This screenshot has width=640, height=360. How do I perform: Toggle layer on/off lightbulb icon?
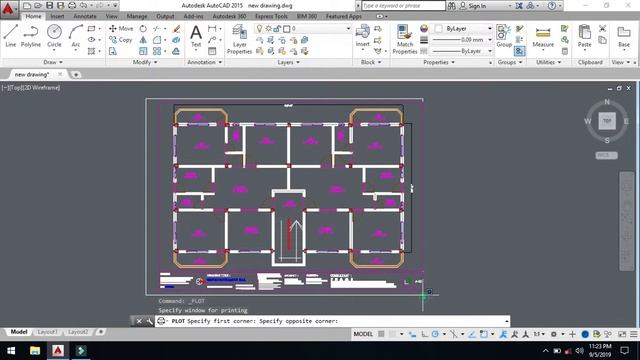tap(259, 29)
